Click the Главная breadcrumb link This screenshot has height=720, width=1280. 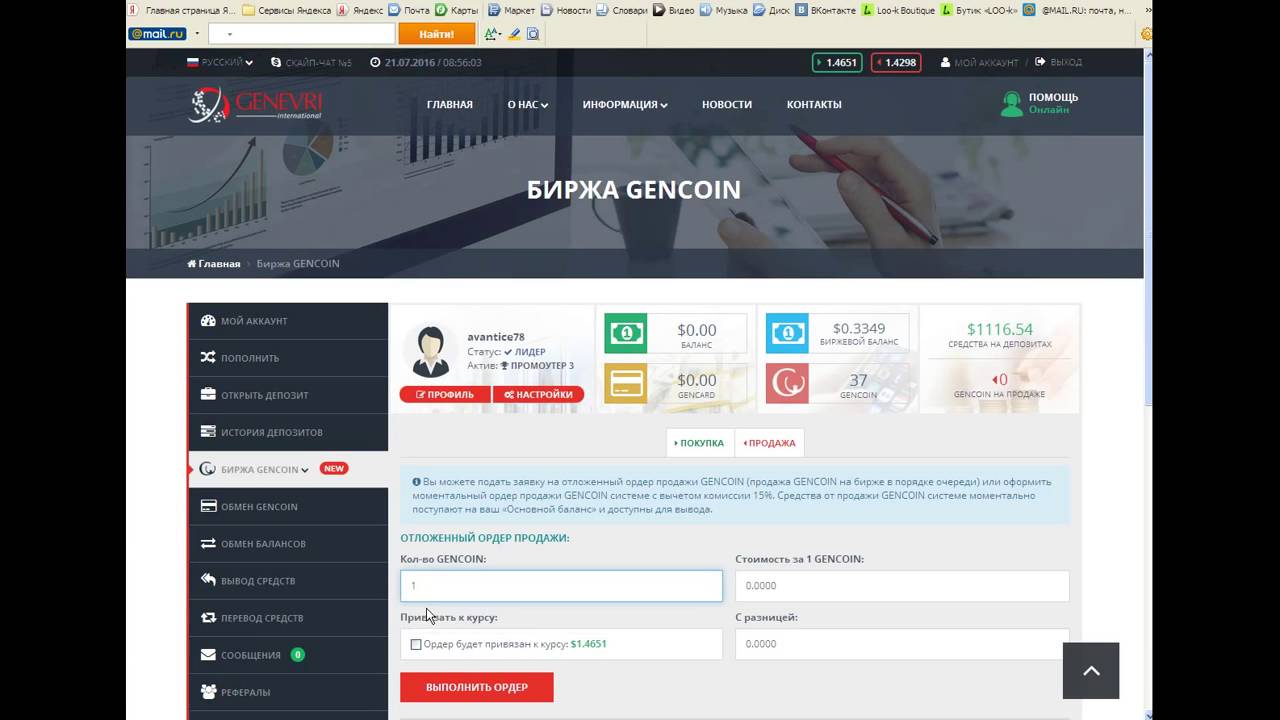pos(214,264)
